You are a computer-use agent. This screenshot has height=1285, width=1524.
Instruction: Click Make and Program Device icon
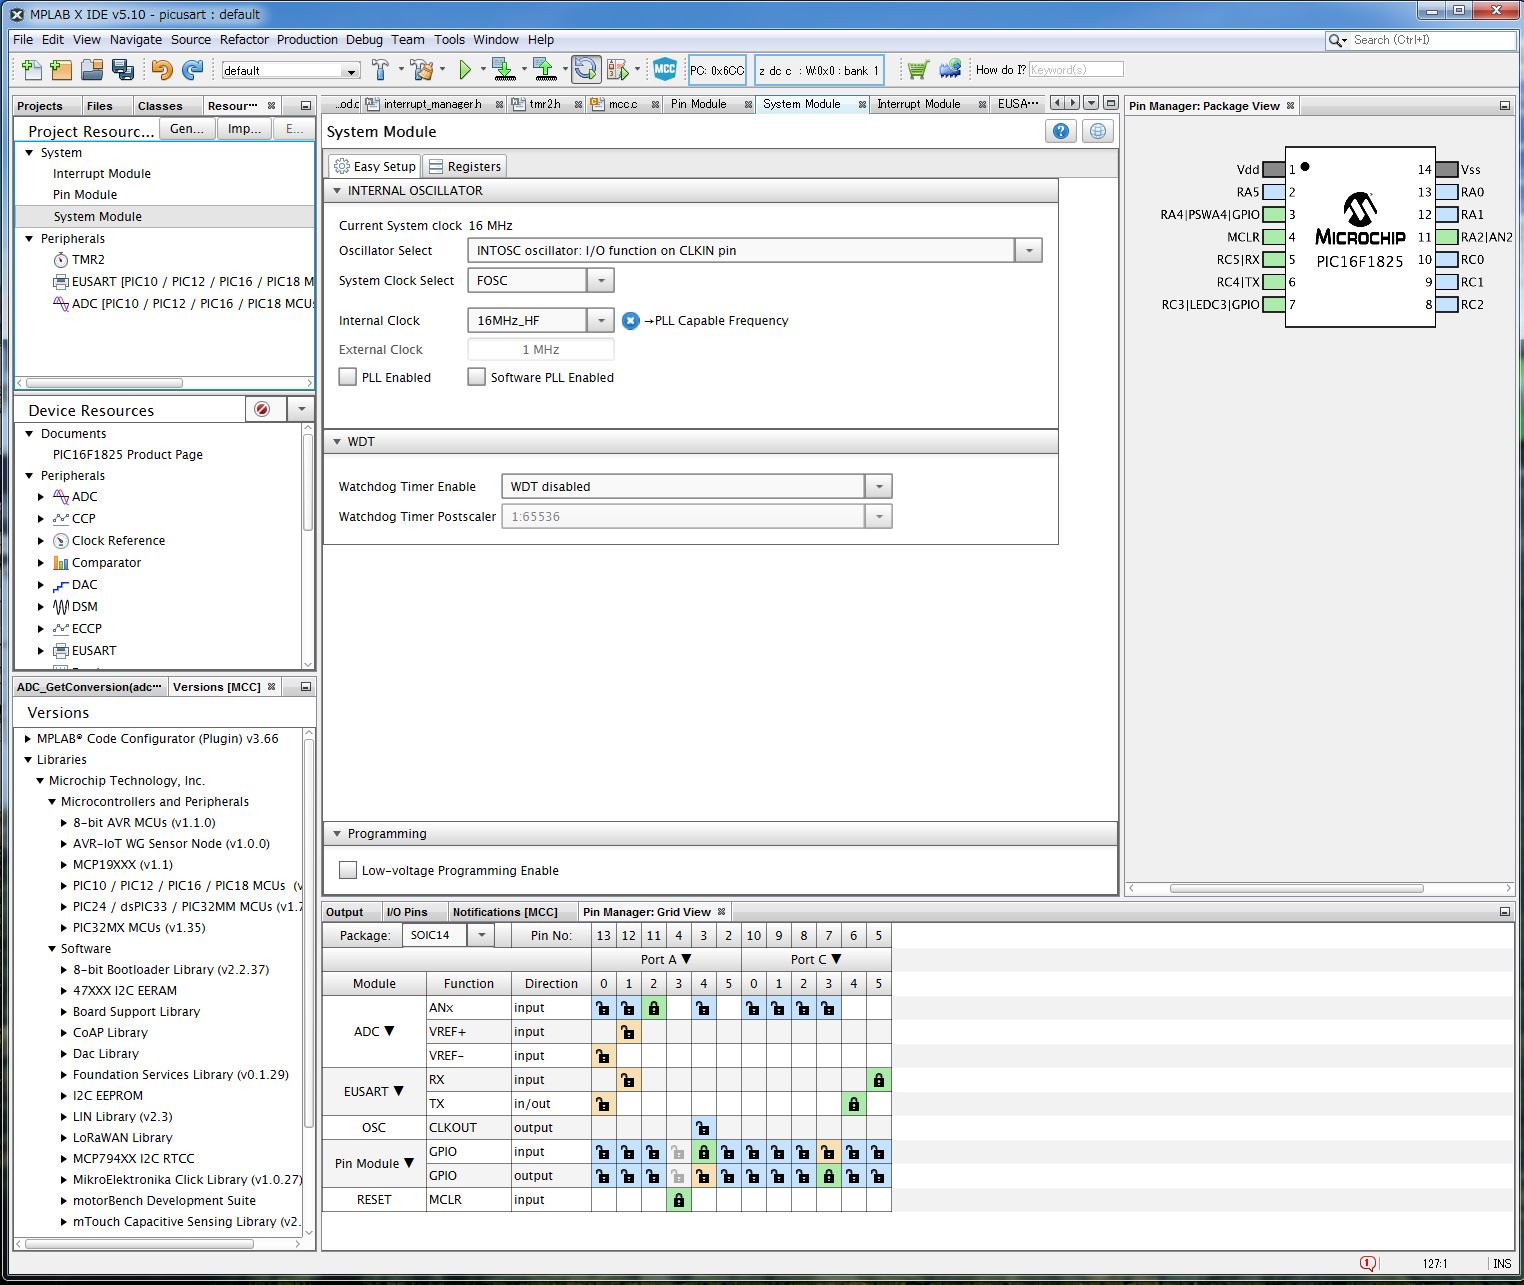pyautogui.click(x=504, y=70)
